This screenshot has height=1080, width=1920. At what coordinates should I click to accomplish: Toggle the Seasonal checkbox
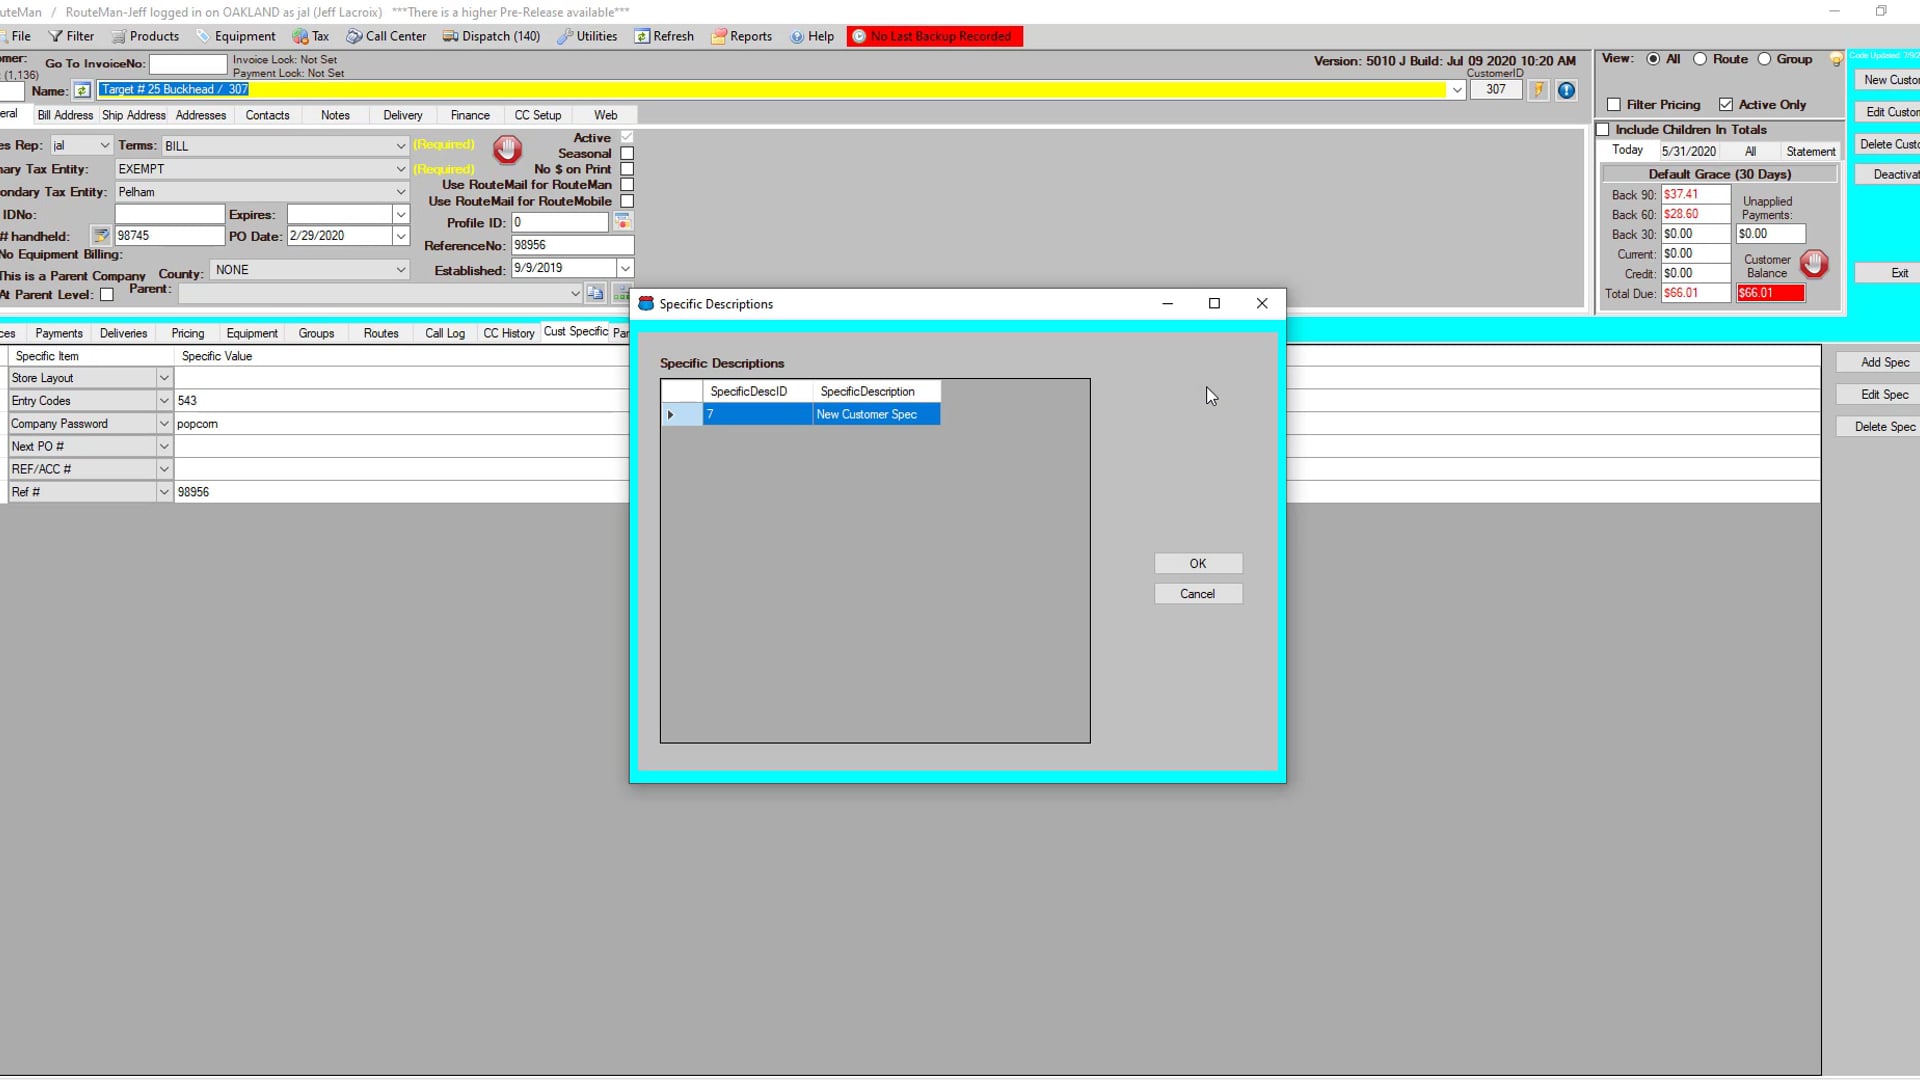pos(627,154)
